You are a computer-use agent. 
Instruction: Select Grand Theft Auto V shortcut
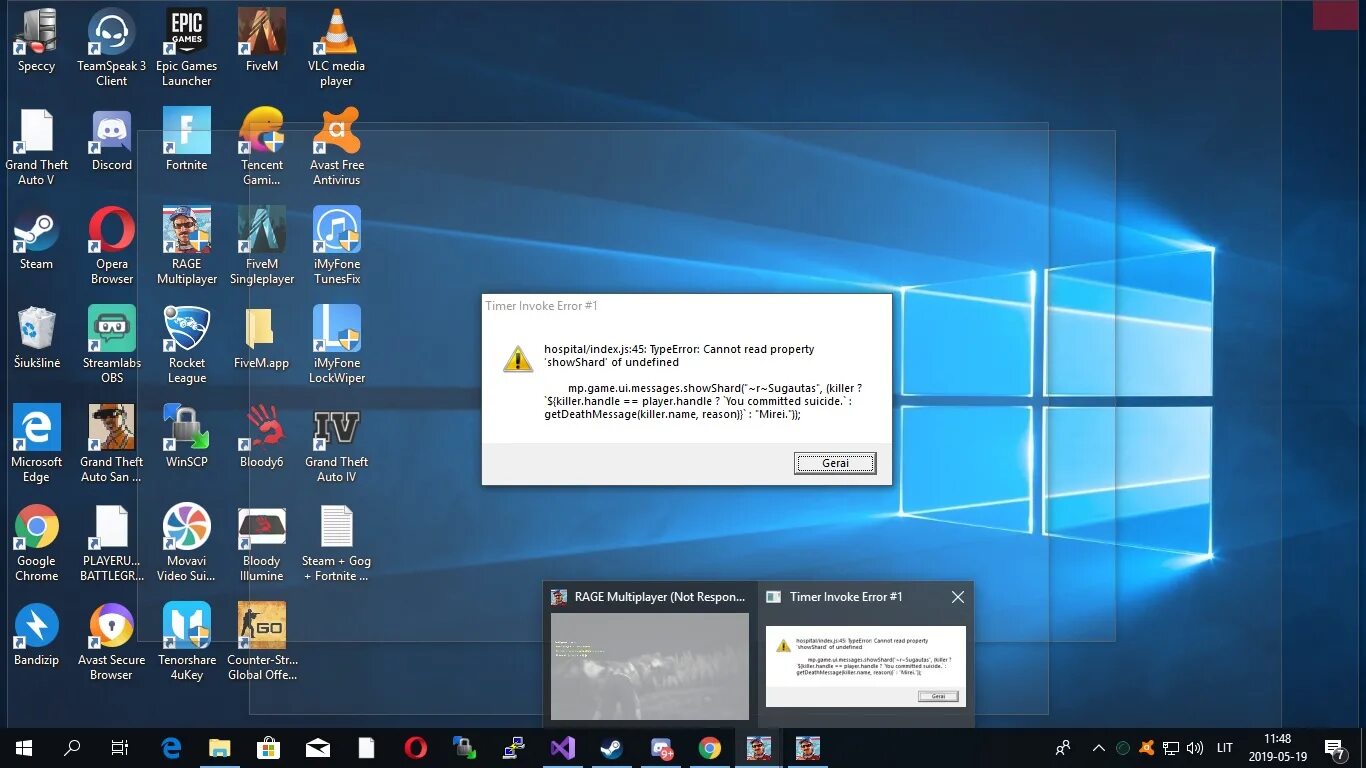(x=36, y=146)
